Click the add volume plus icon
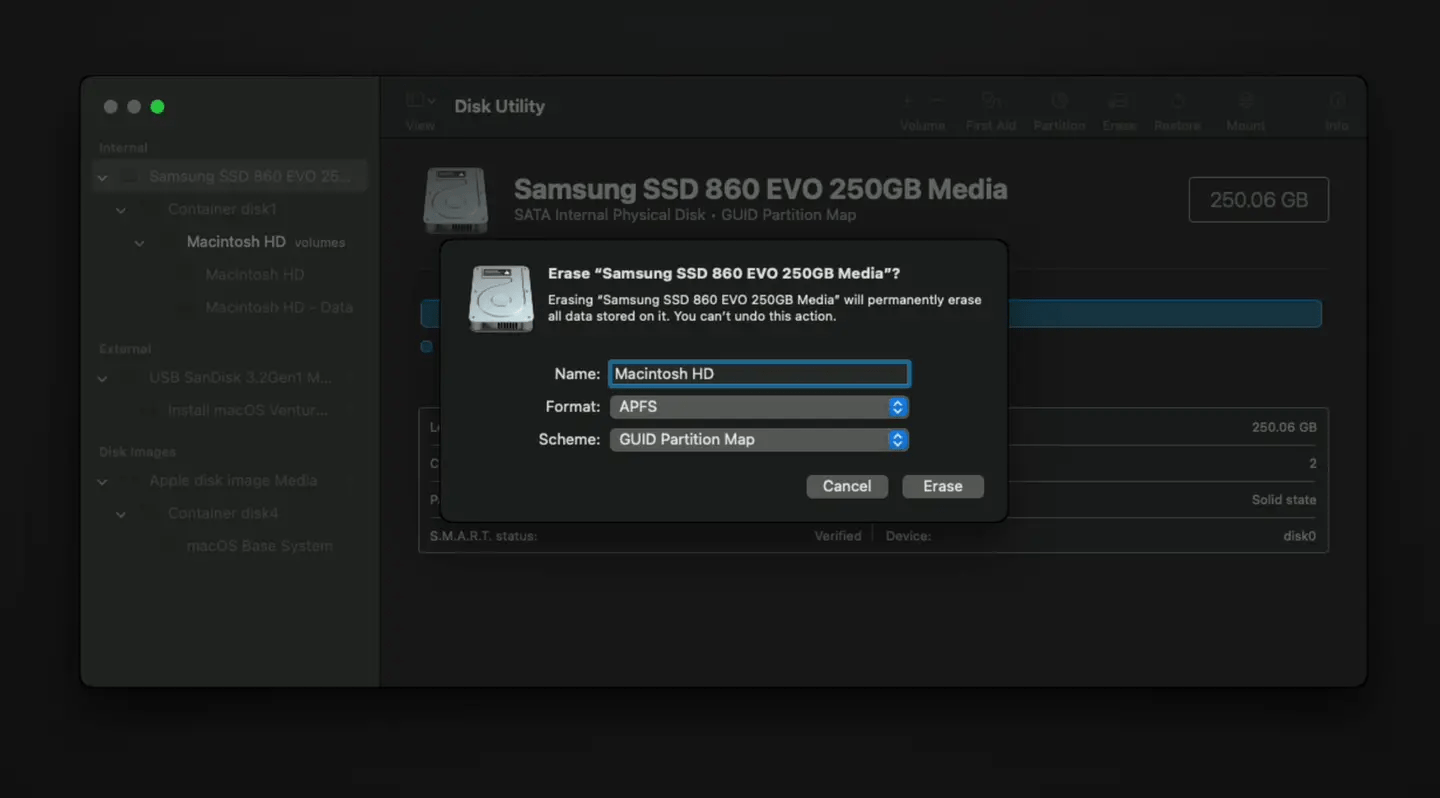The image size is (1440, 798). pyautogui.click(x=908, y=101)
